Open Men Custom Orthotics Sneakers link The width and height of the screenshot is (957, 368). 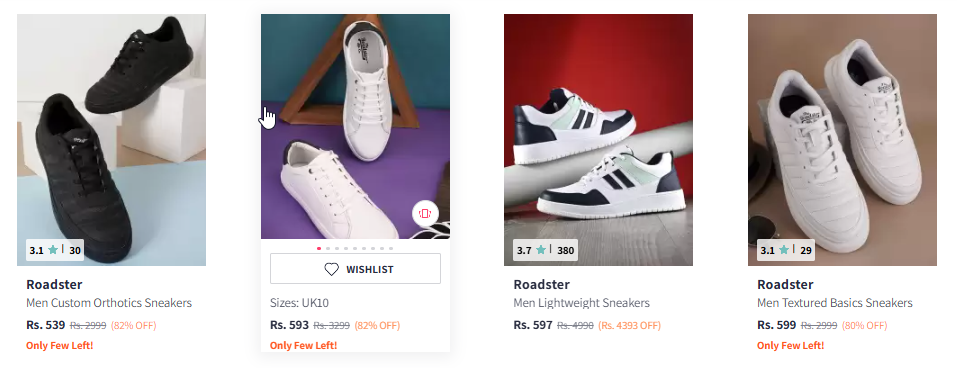(x=109, y=303)
